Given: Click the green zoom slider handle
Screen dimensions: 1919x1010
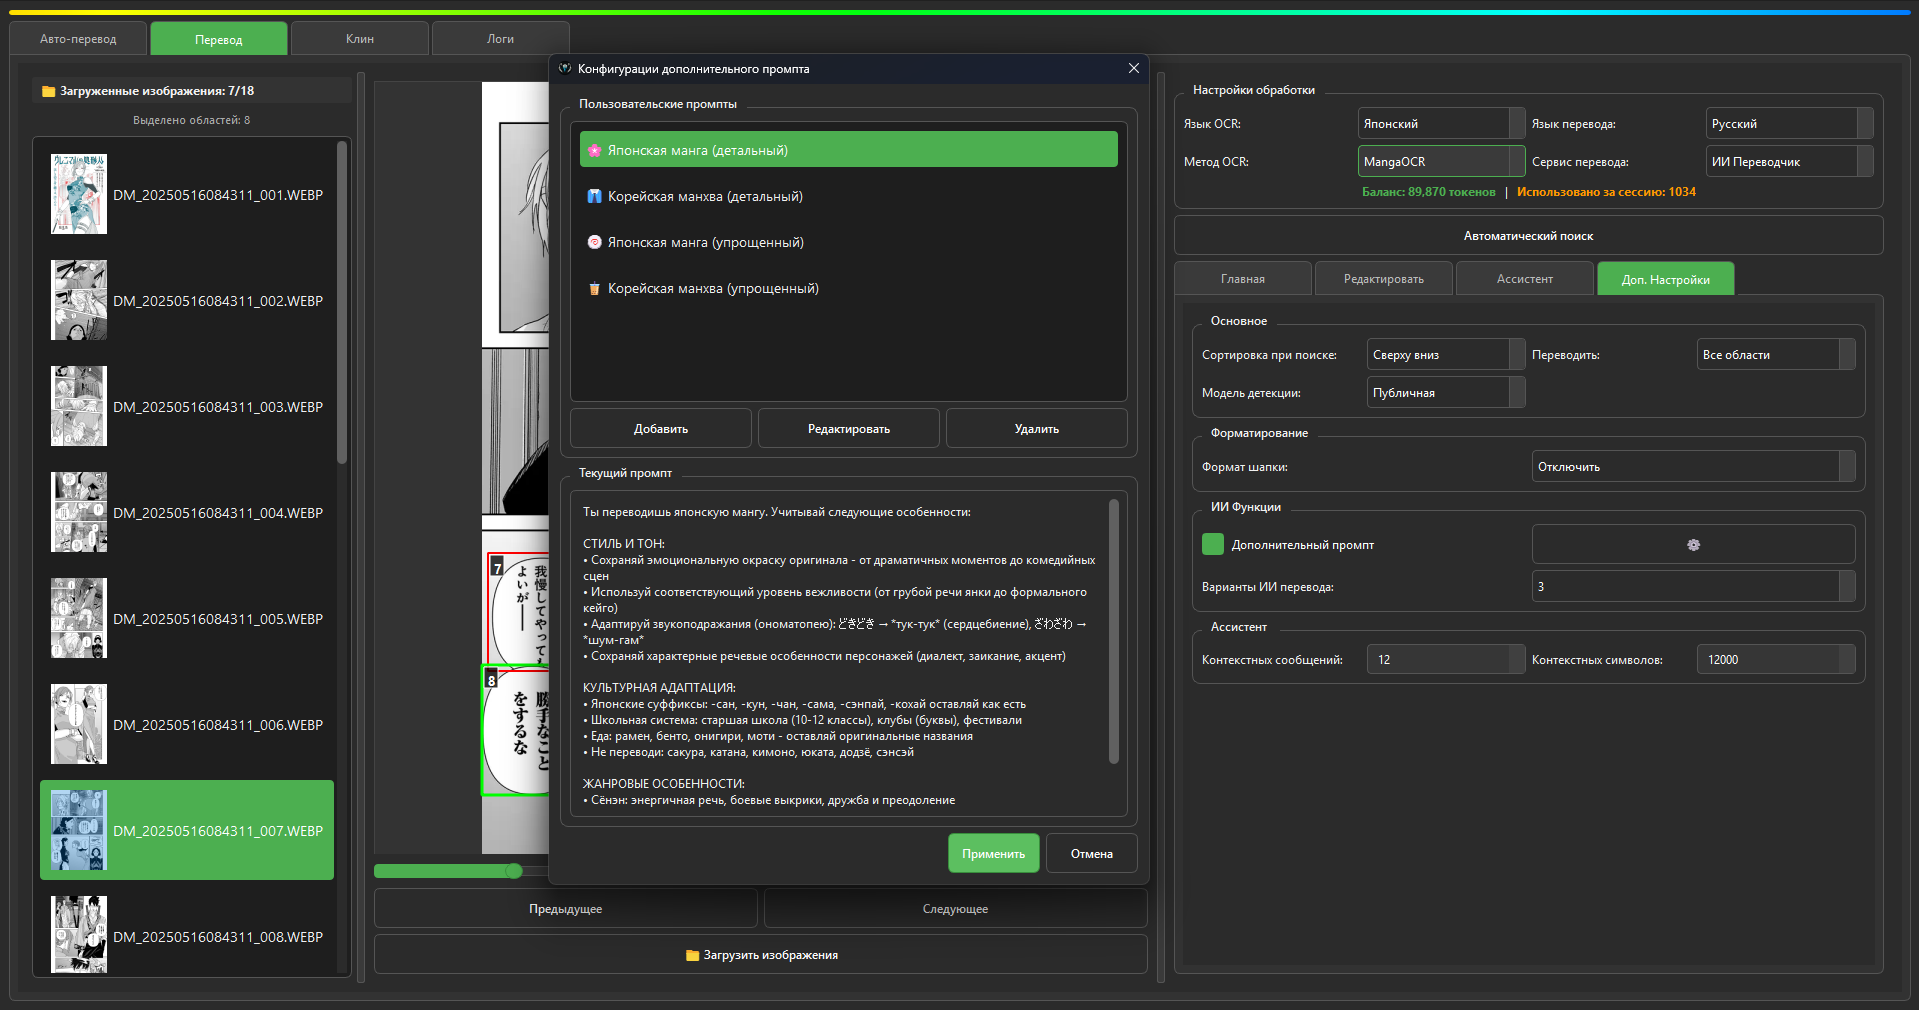Looking at the screenshot, I should coord(514,871).
